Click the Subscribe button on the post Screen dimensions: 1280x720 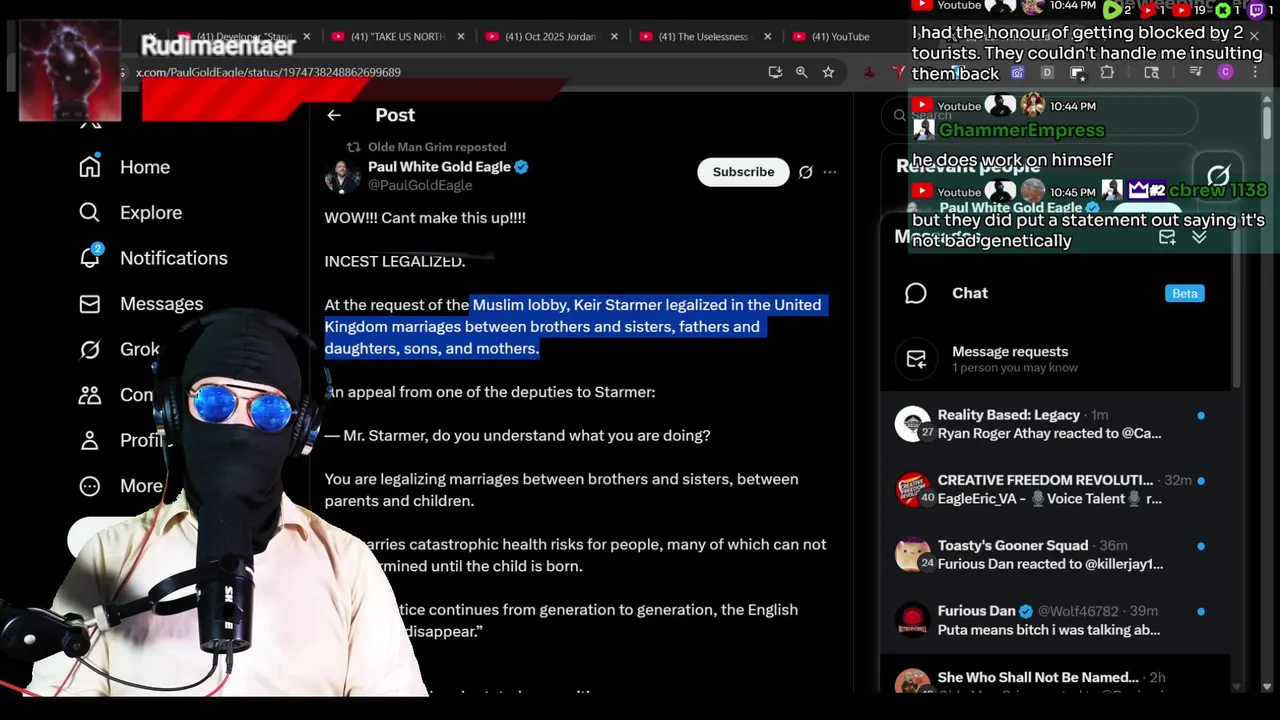[x=743, y=172]
